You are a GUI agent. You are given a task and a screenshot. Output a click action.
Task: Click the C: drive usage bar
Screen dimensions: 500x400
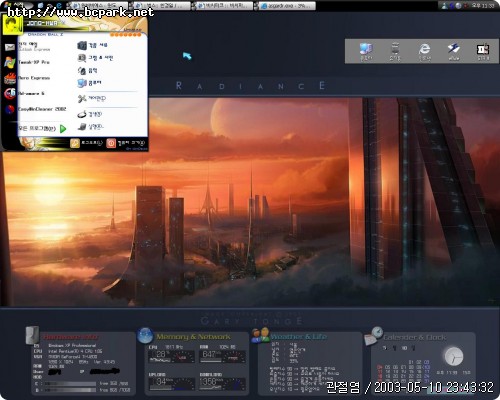70,384
